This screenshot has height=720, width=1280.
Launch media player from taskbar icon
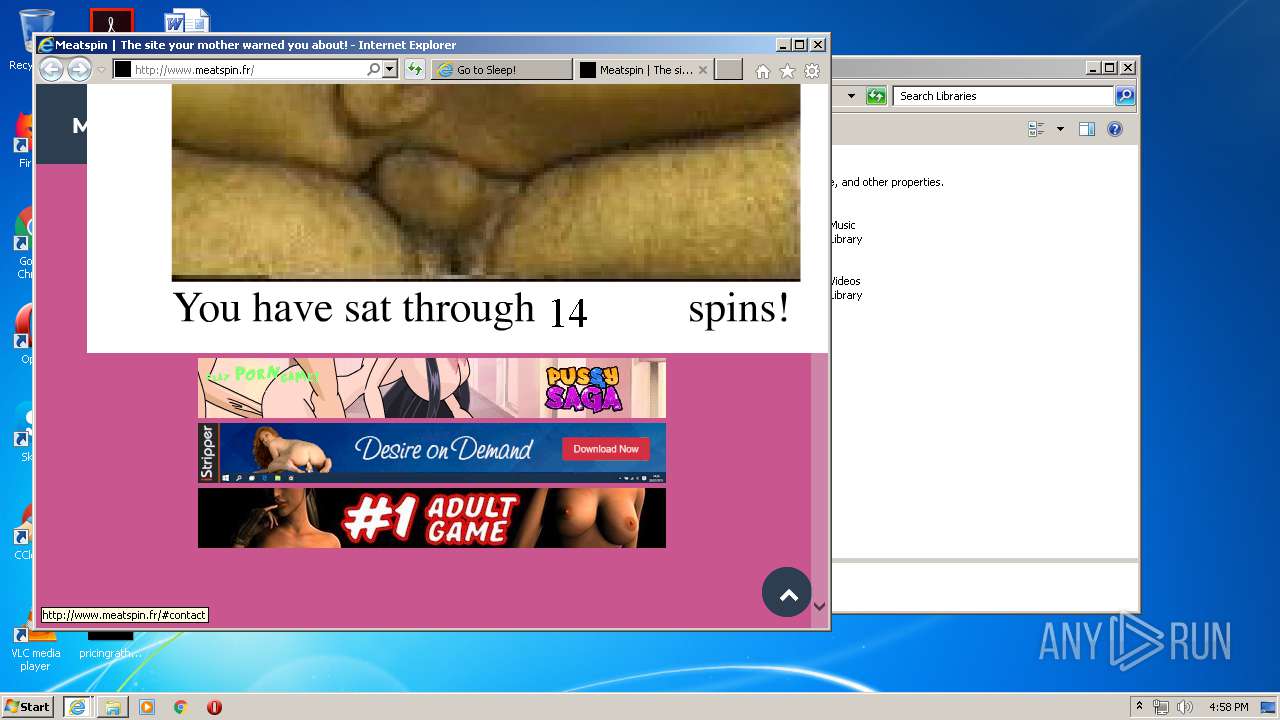(x=147, y=707)
